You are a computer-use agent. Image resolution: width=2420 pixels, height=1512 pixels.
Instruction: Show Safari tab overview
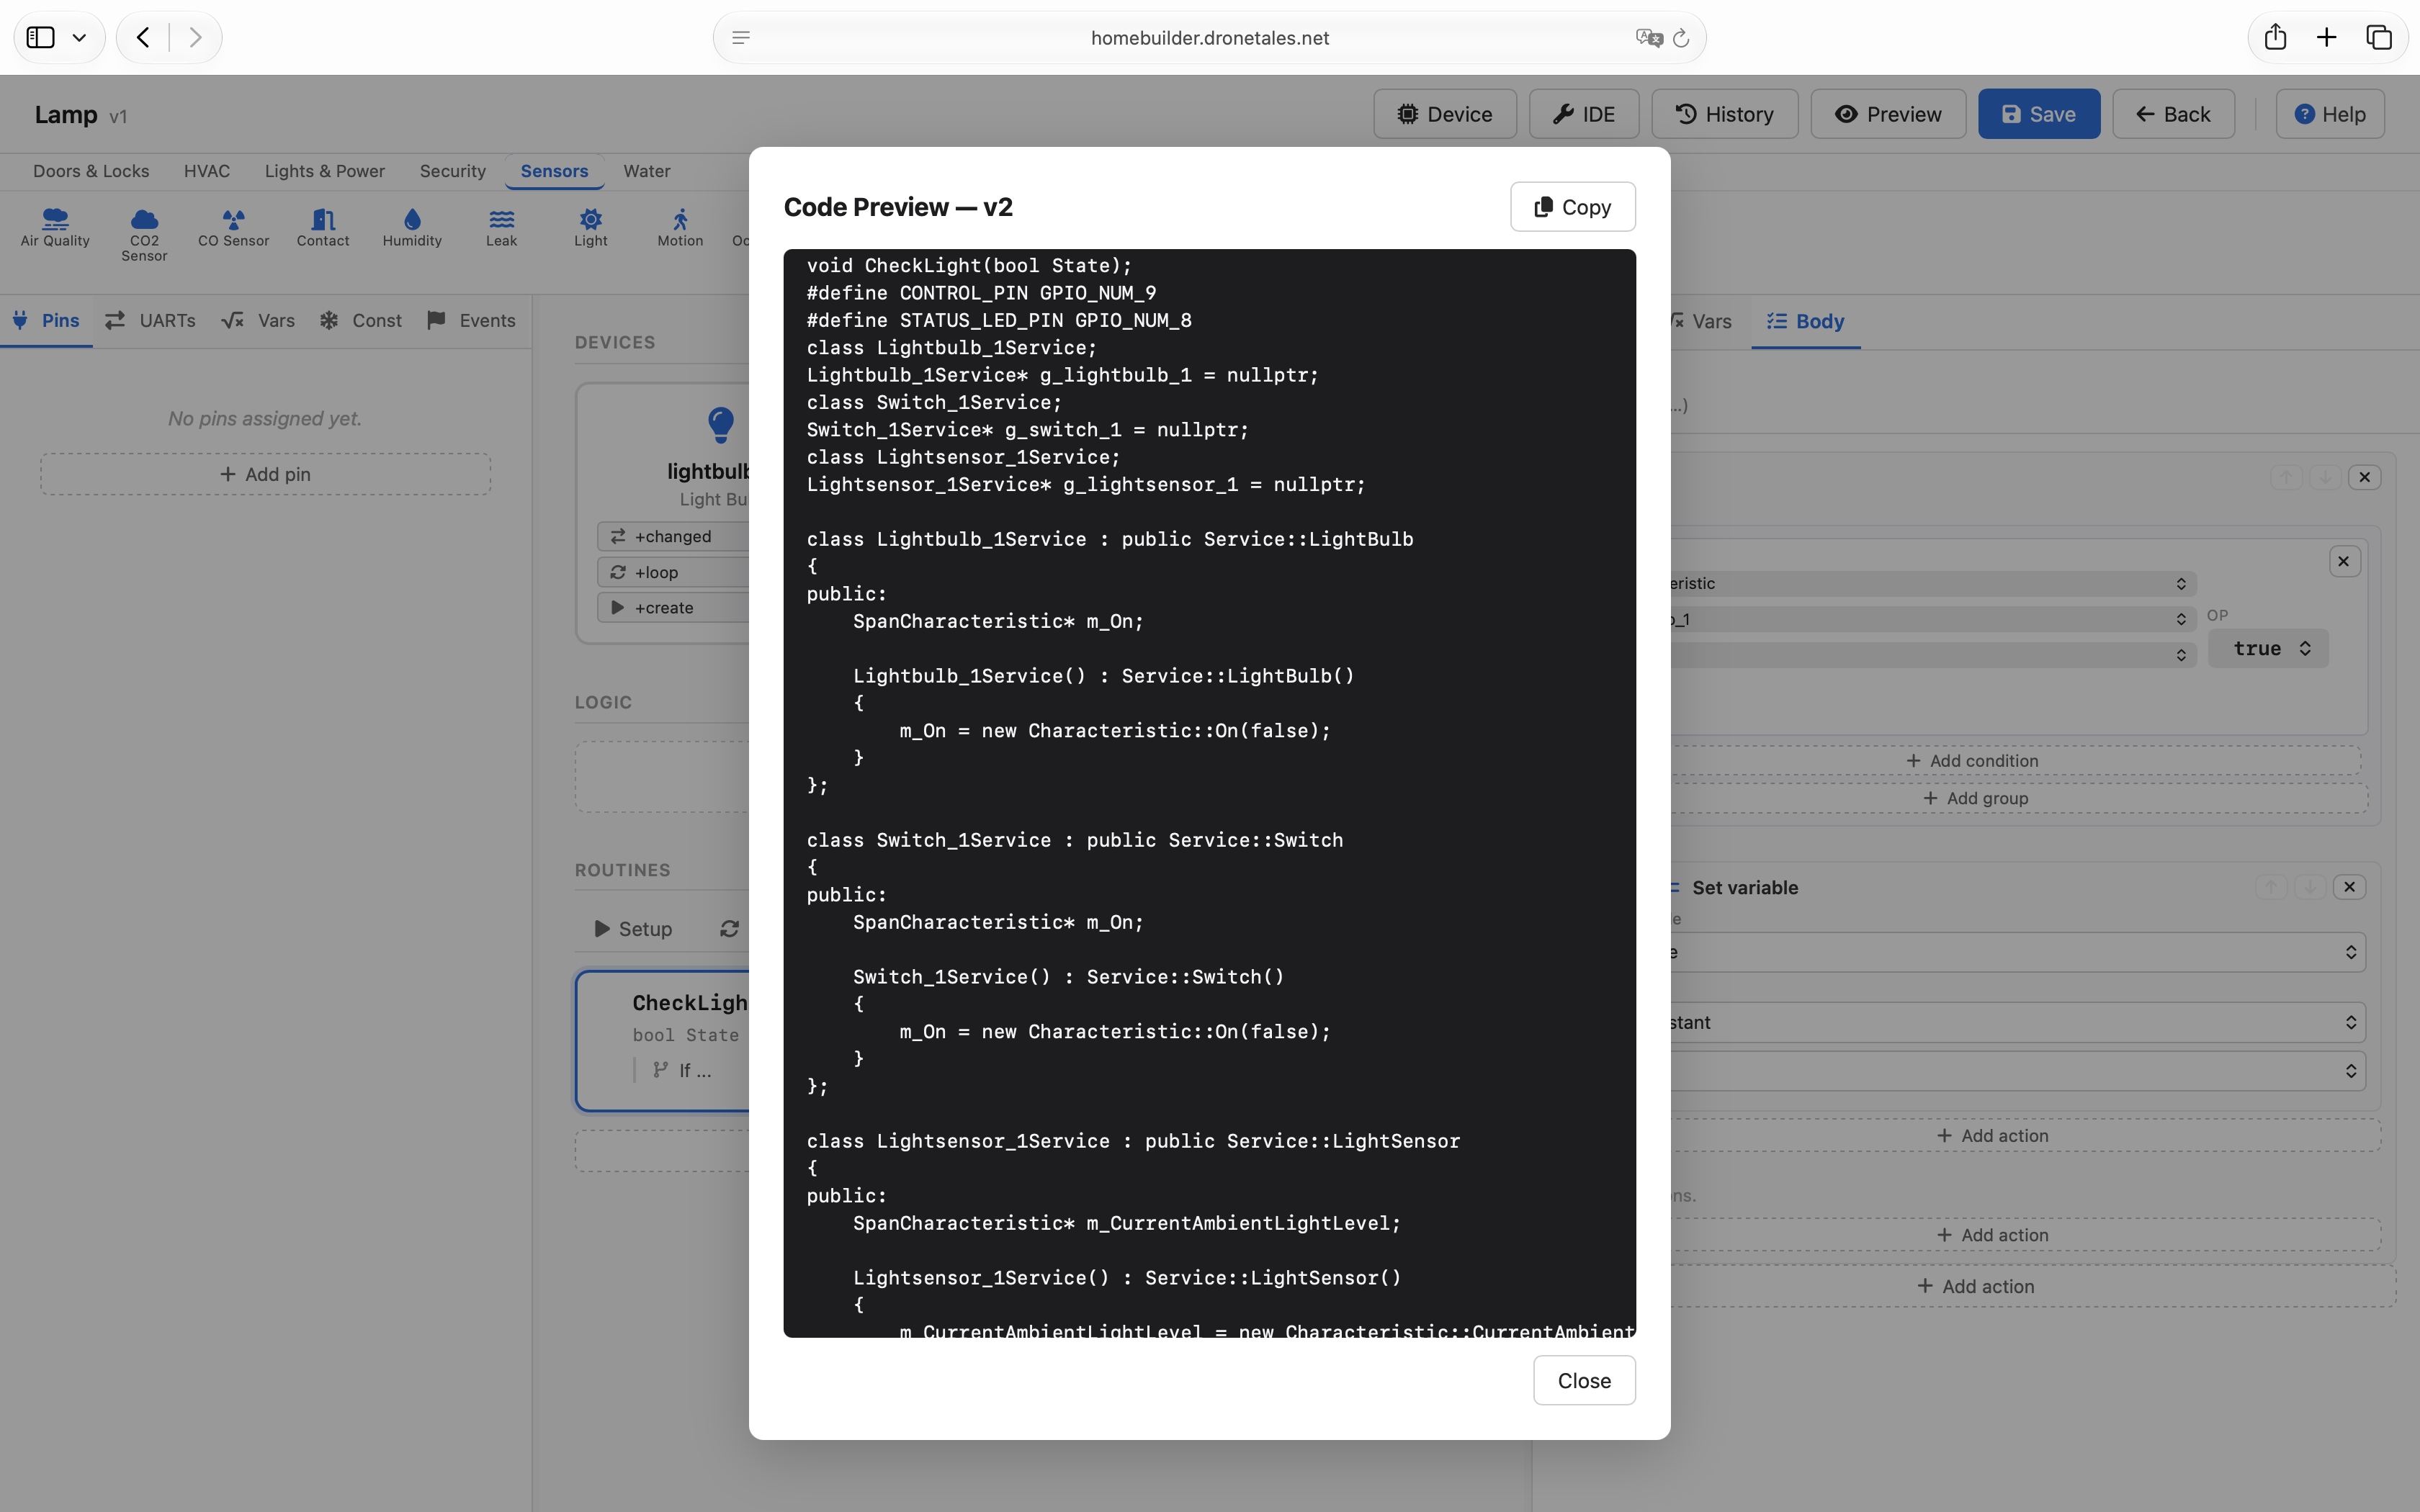tap(2379, 37)
